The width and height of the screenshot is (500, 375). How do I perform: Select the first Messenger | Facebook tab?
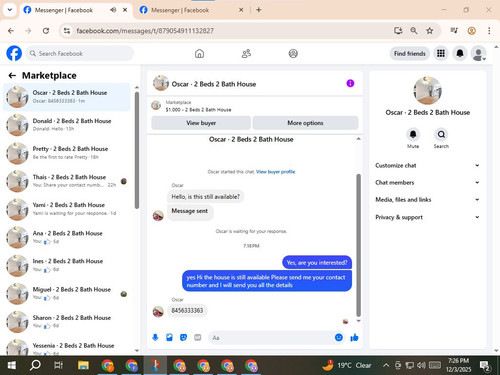tap(76, 10)
